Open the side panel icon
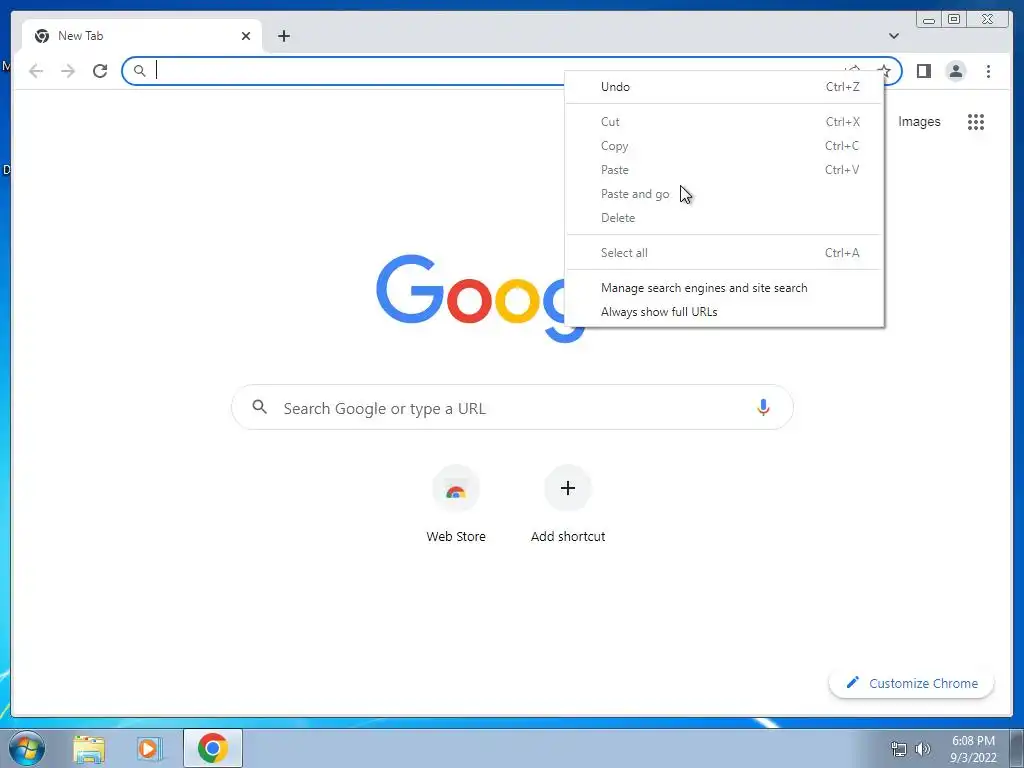The width and height of the screenshot is (1024, 768). pyautogui.click(x=923, y=71)
